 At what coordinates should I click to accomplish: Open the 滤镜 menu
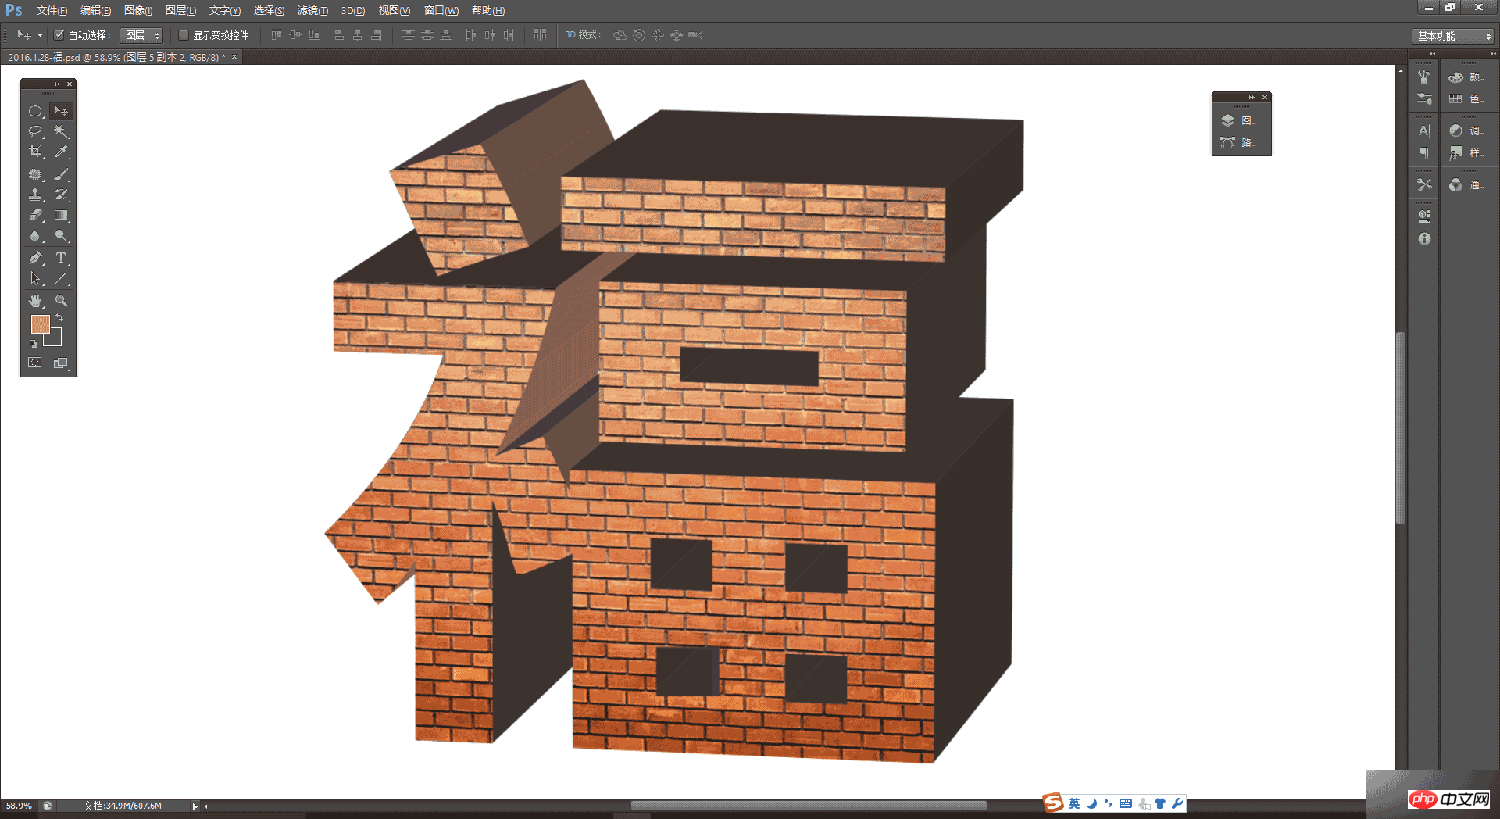click(312, 11)
